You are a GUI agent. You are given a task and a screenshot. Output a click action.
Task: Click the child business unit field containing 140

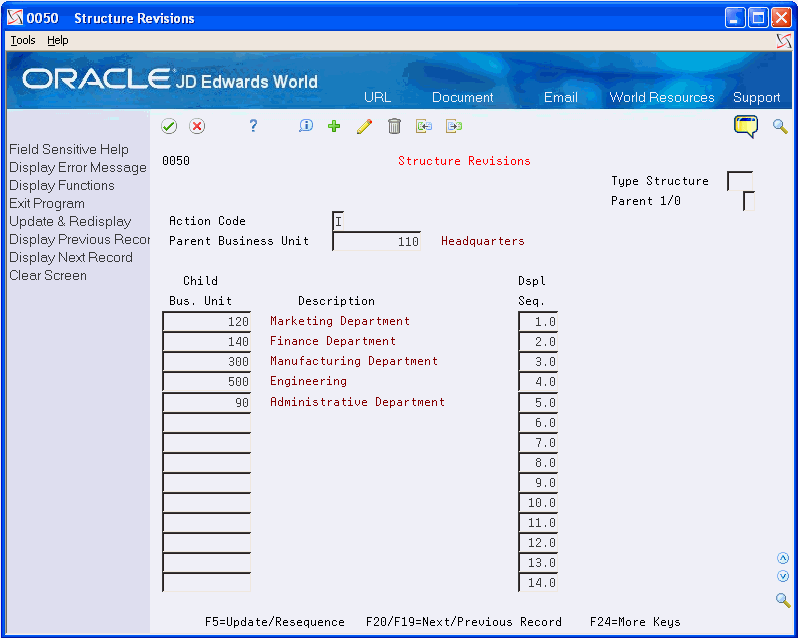click(207, 341)
